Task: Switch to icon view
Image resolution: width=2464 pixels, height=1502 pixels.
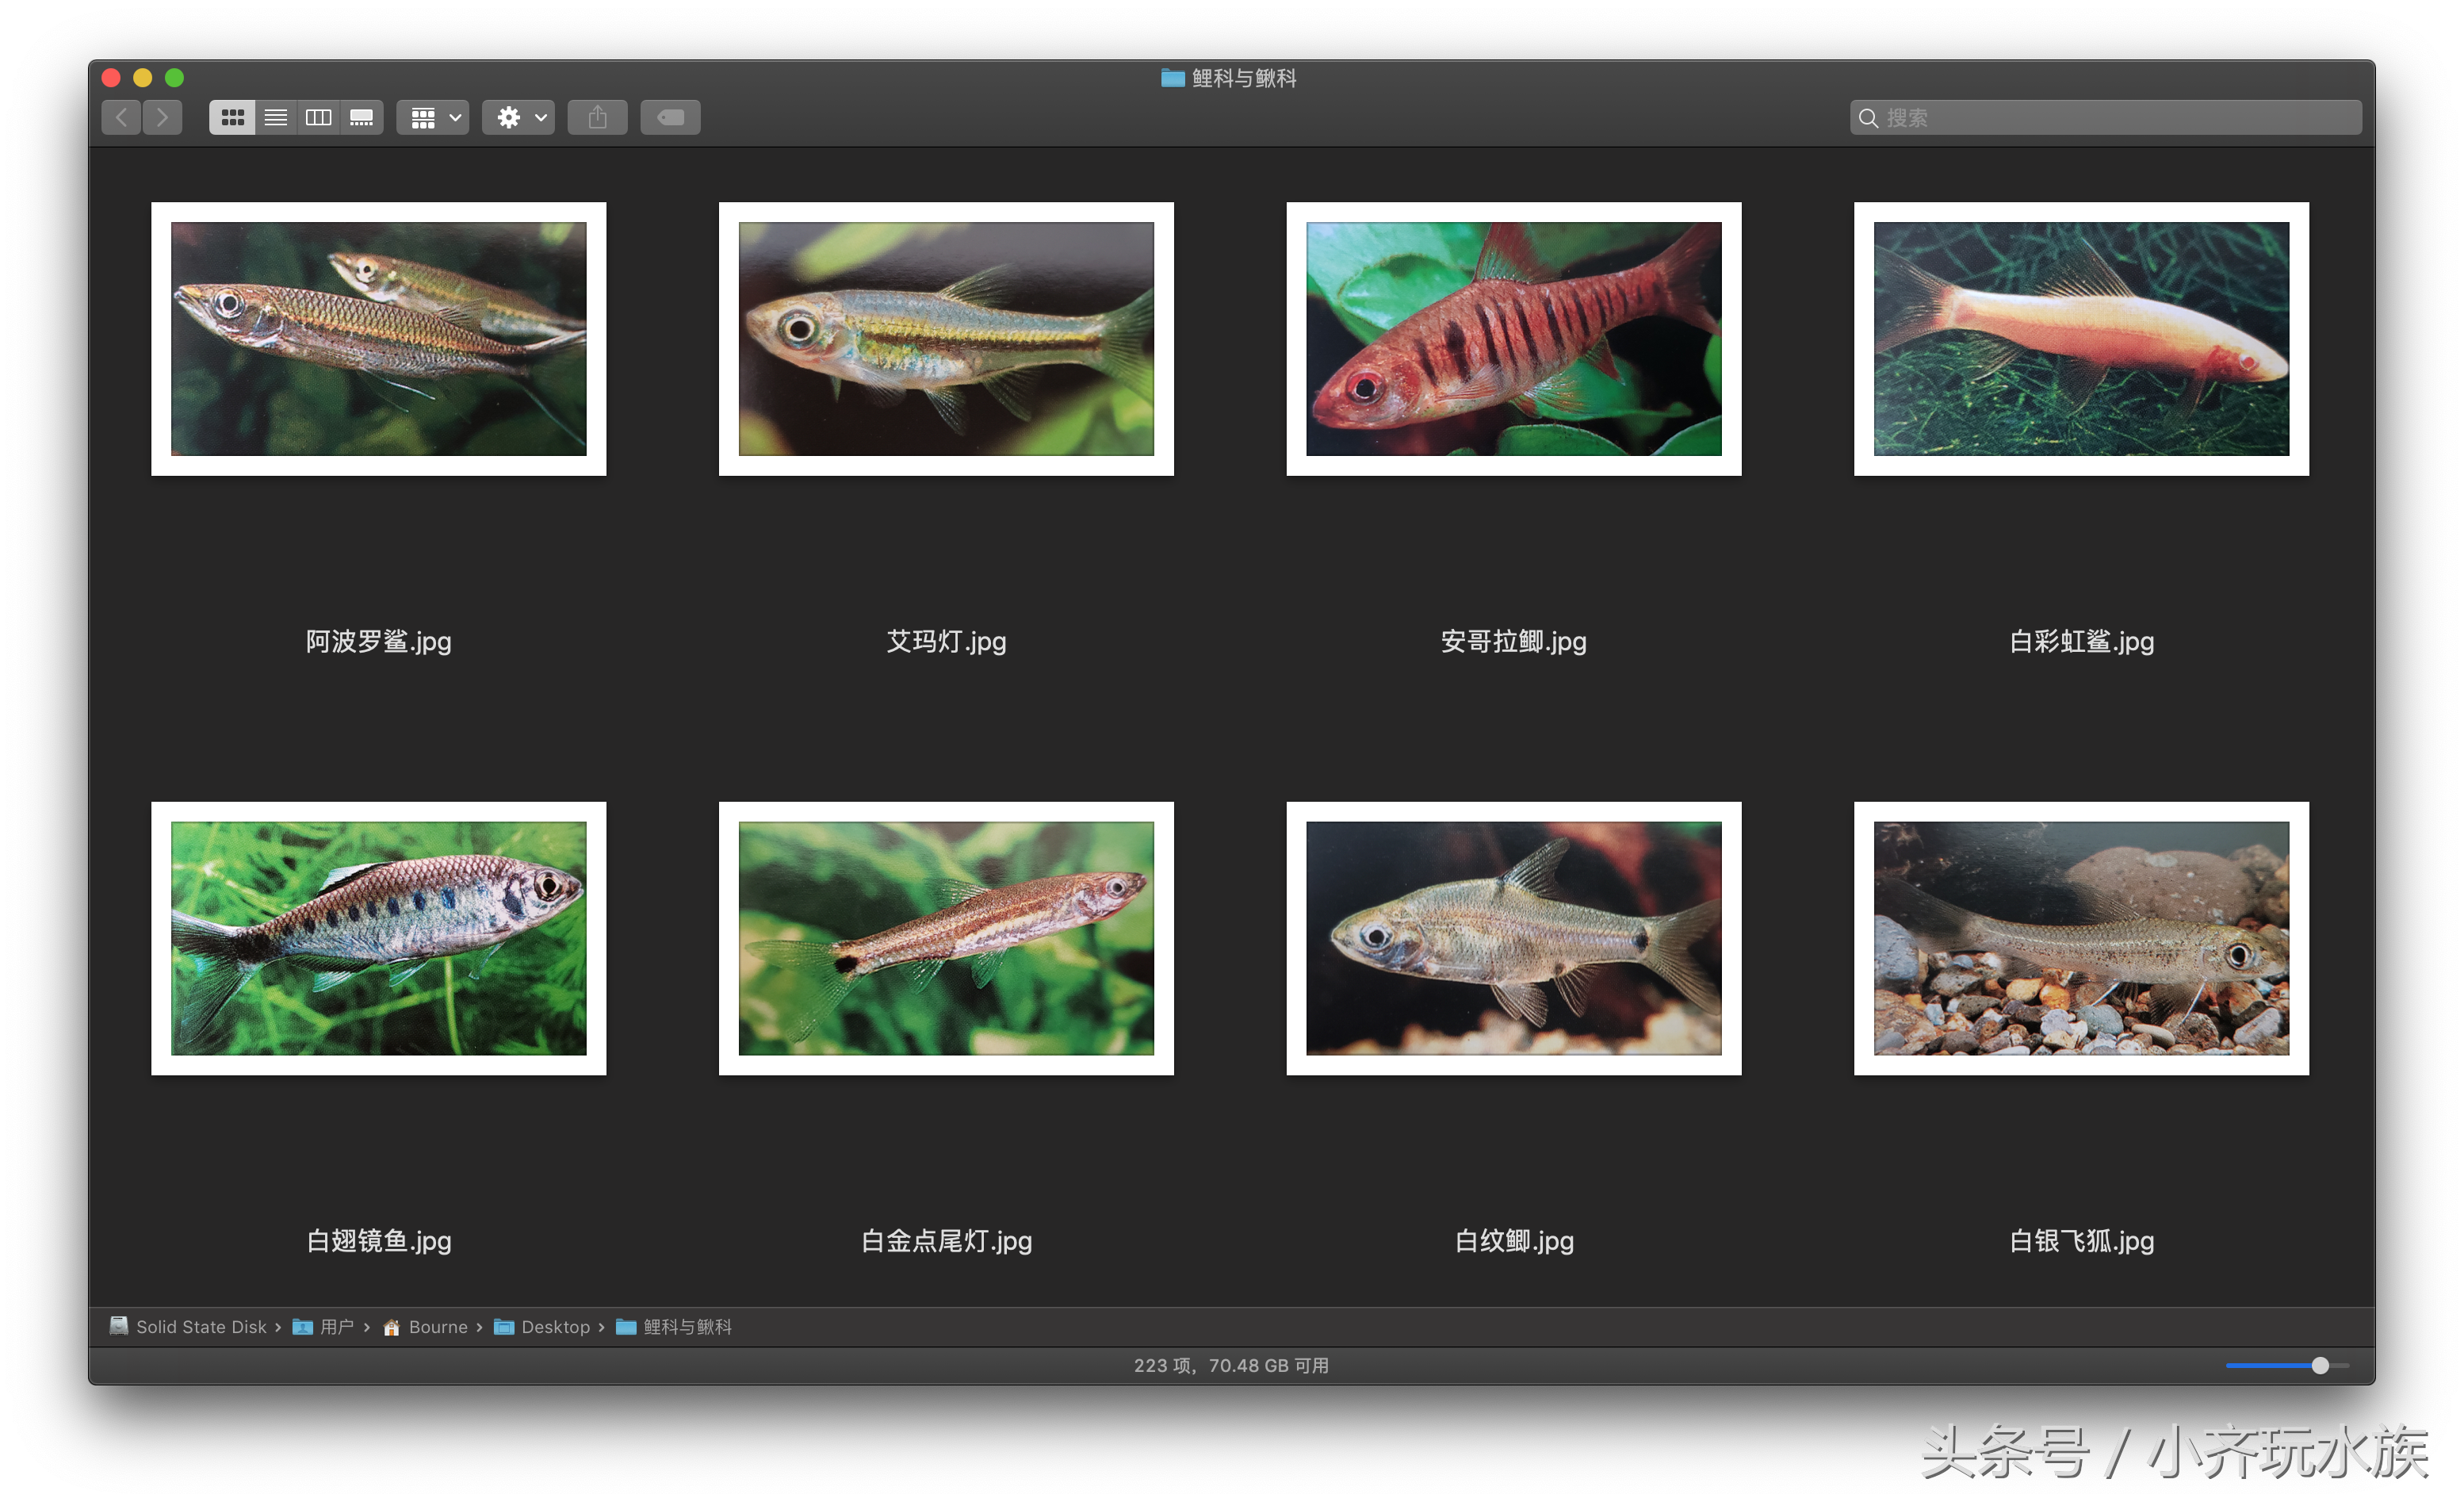Action: tap(232, 118)
